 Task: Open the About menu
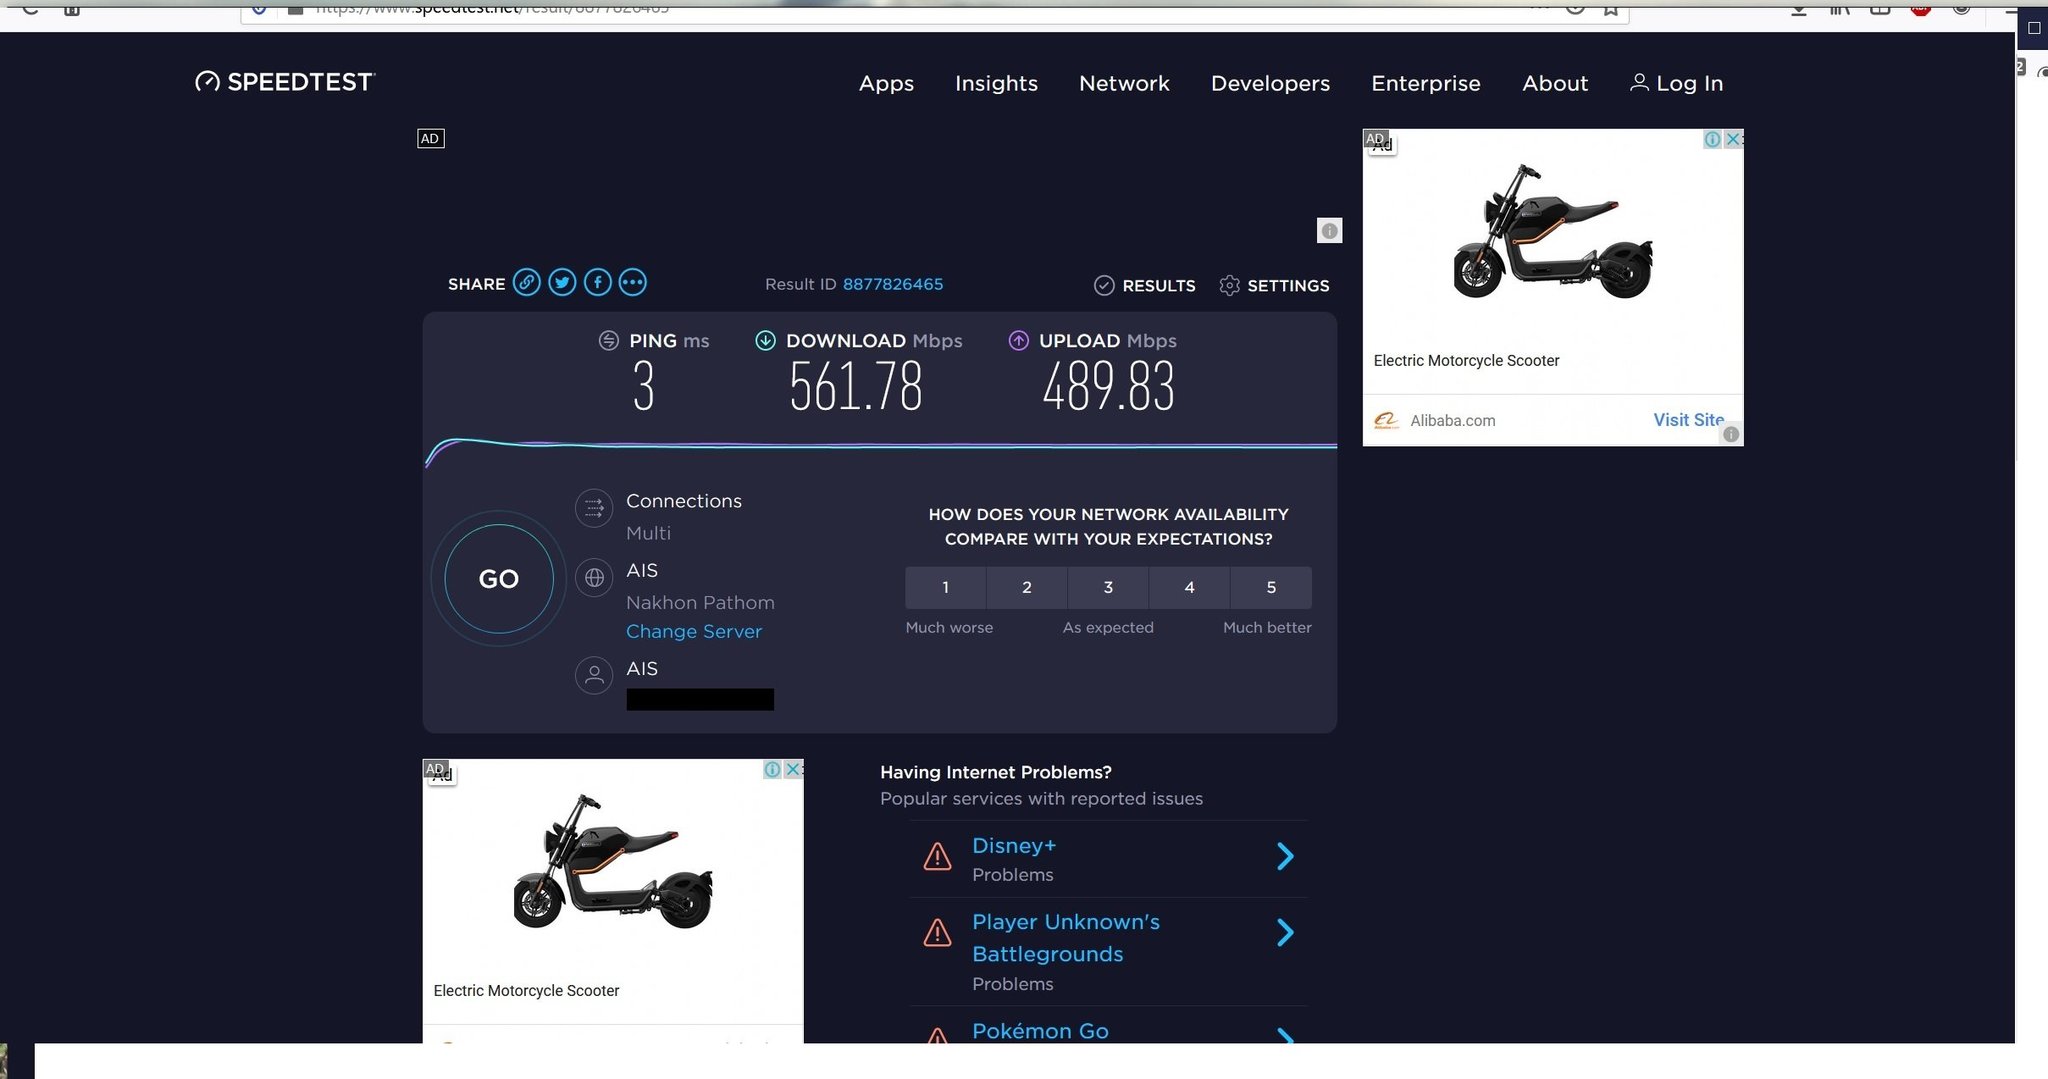[x=1555, y=84]
